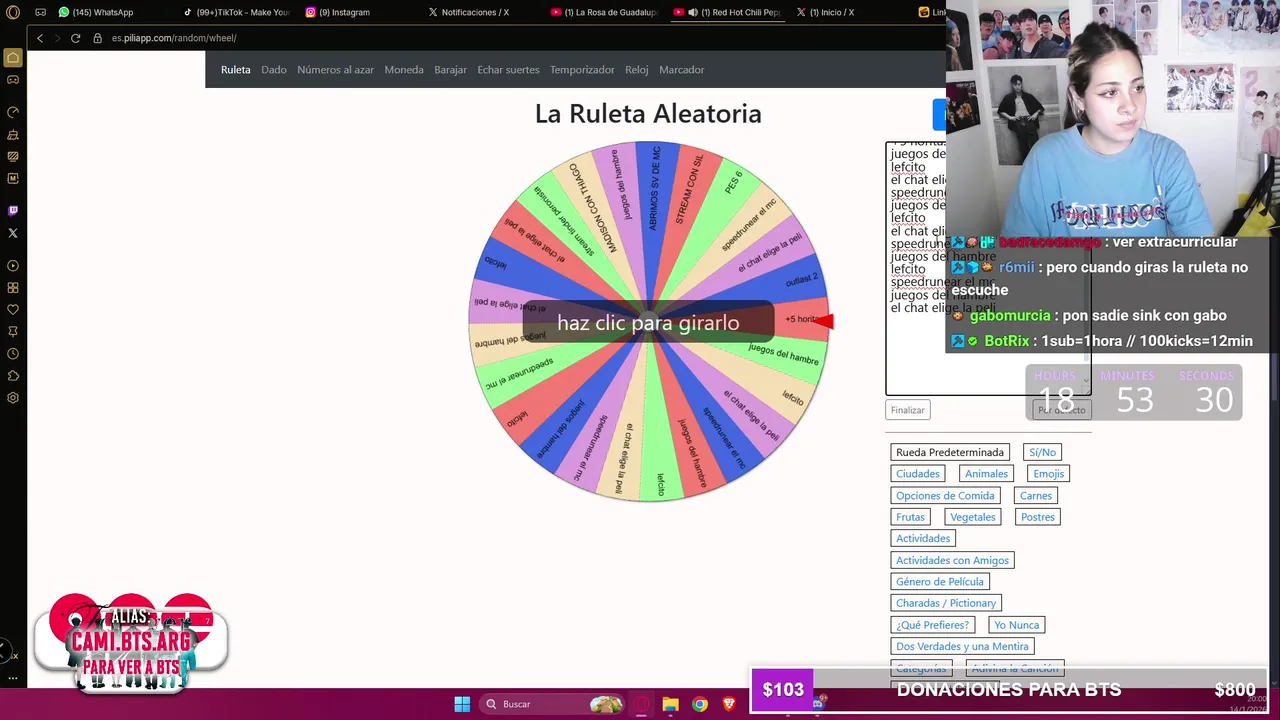Reload the page with the refresh icon
This screenshot has height=720, width=1280.
pos(75,38)
